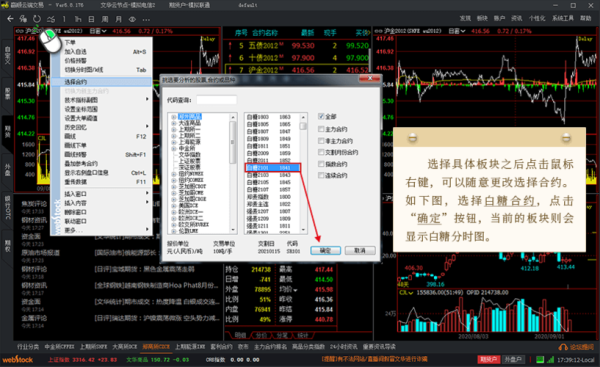Screen dimensions: 600x367
Task: Open the 系统工具 top menu
Action: [563, 18]
